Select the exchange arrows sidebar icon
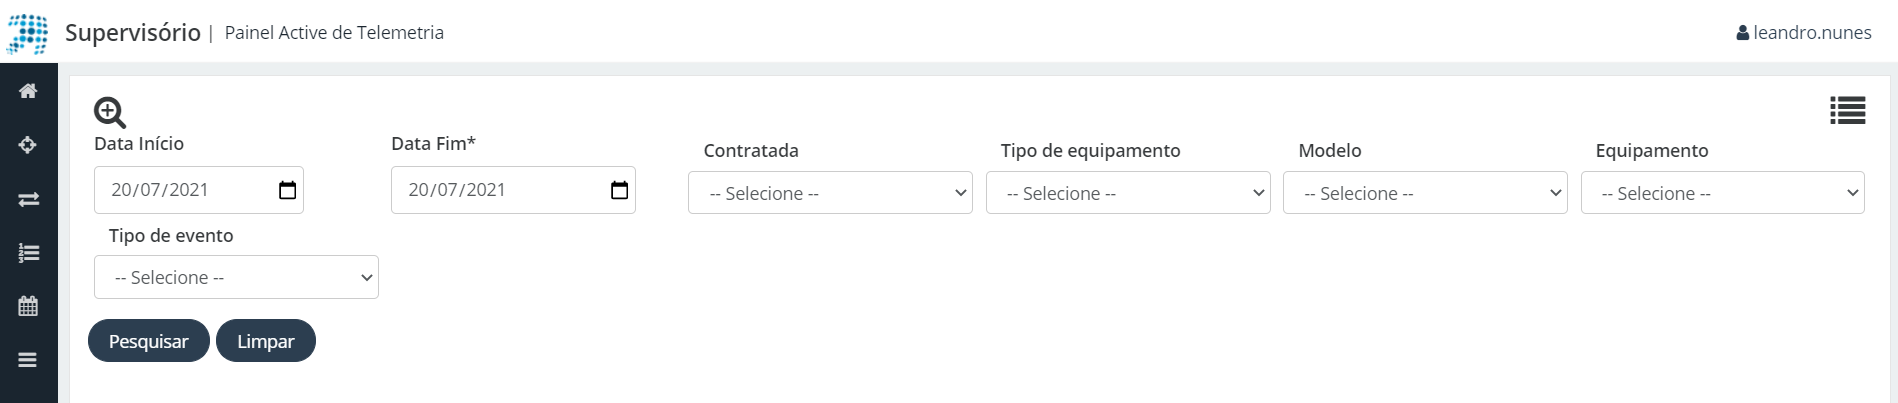1898x403 pixels. tap(28, 199)
